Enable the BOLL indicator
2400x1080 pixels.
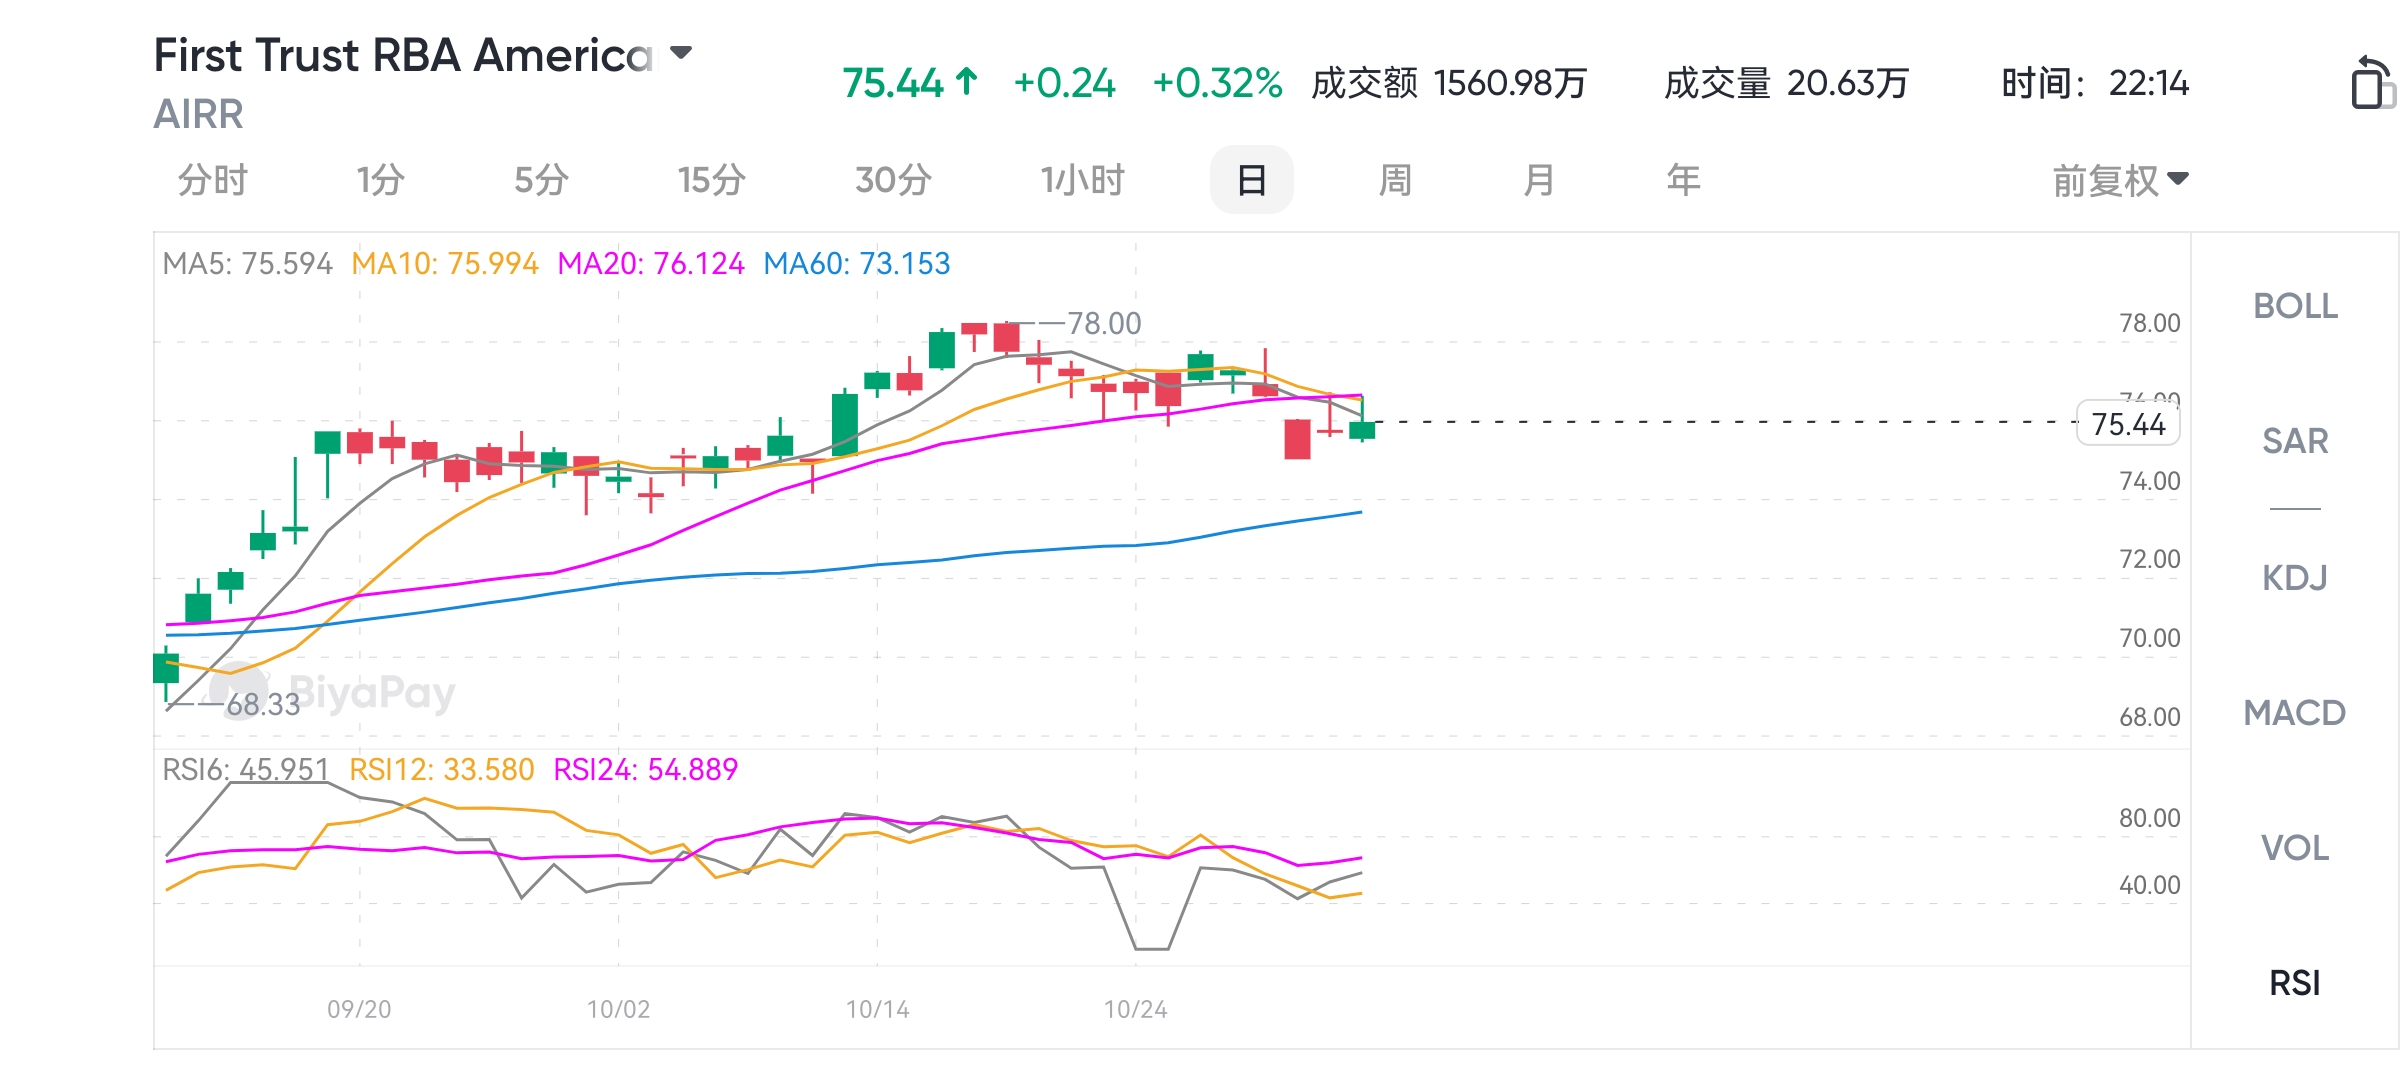pyautogui.click(x=2295, y=306)
